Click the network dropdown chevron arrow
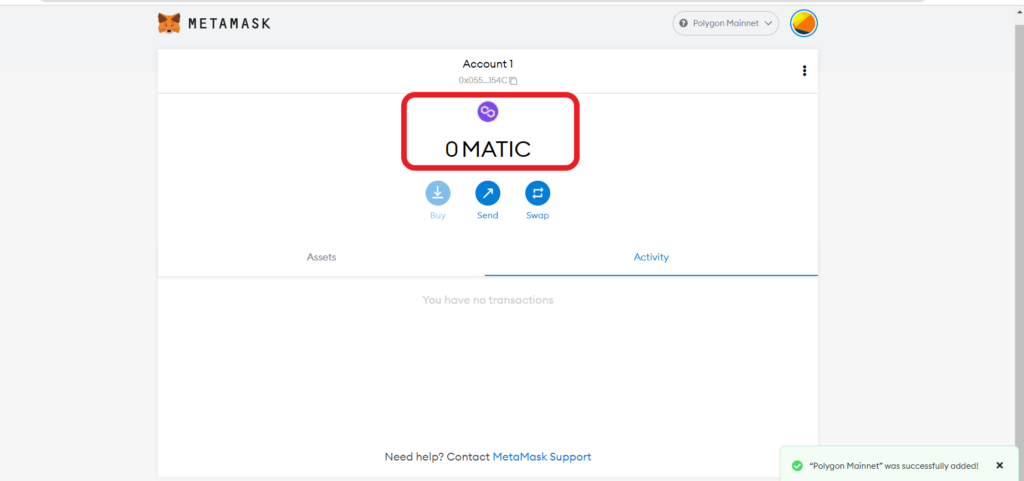Viewport: 1024px width, 481px height. [x=768, y=23]
